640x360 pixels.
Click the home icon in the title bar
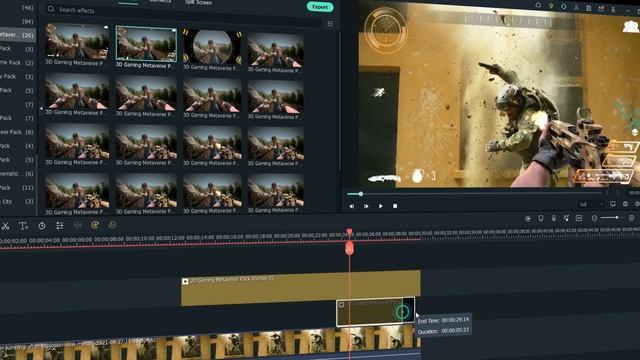tap(538, 5)
